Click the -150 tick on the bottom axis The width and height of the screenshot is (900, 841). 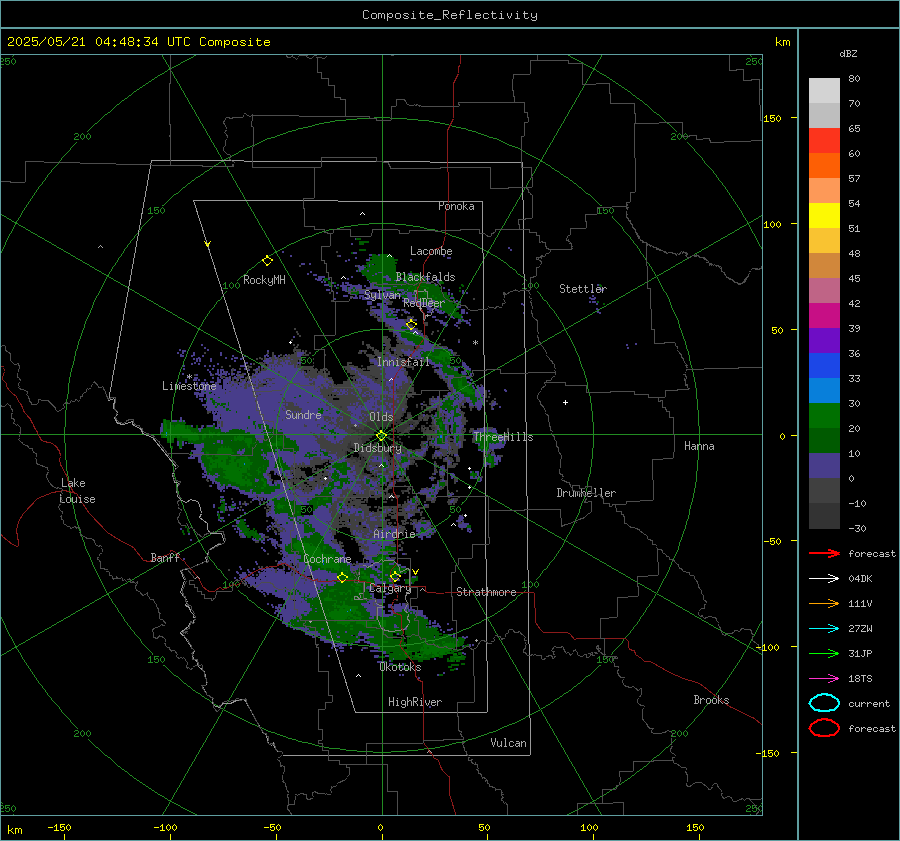tap(59, 827)
